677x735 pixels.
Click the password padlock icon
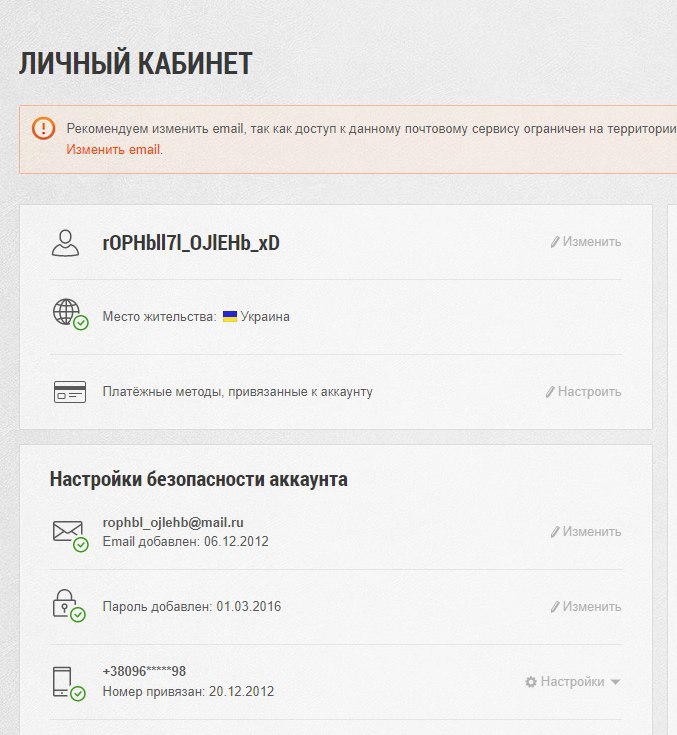click(x=65, y=603)
